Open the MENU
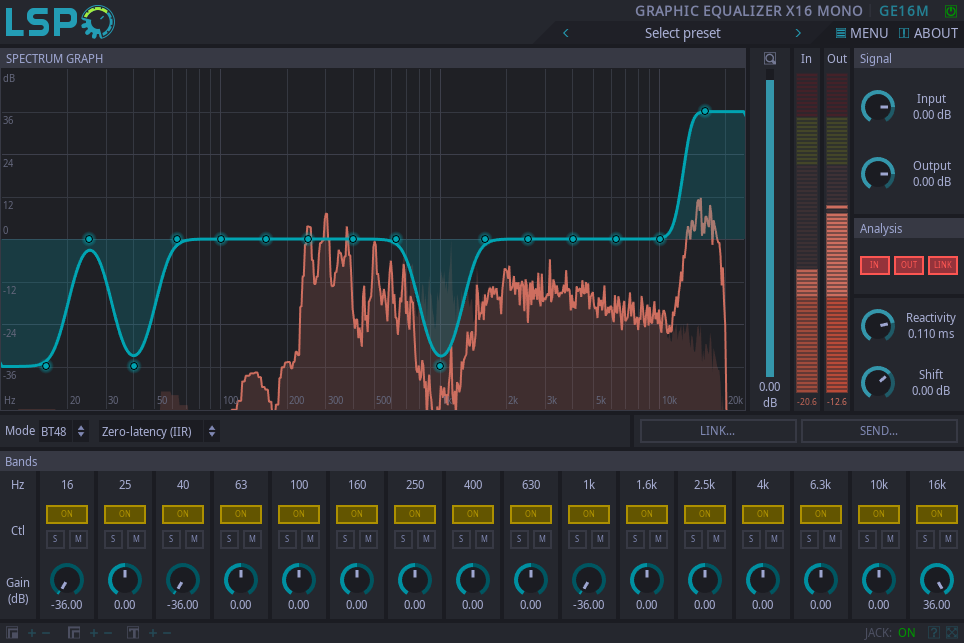The image size is (964, 643). pyautogui.click(x=861, y=33)
